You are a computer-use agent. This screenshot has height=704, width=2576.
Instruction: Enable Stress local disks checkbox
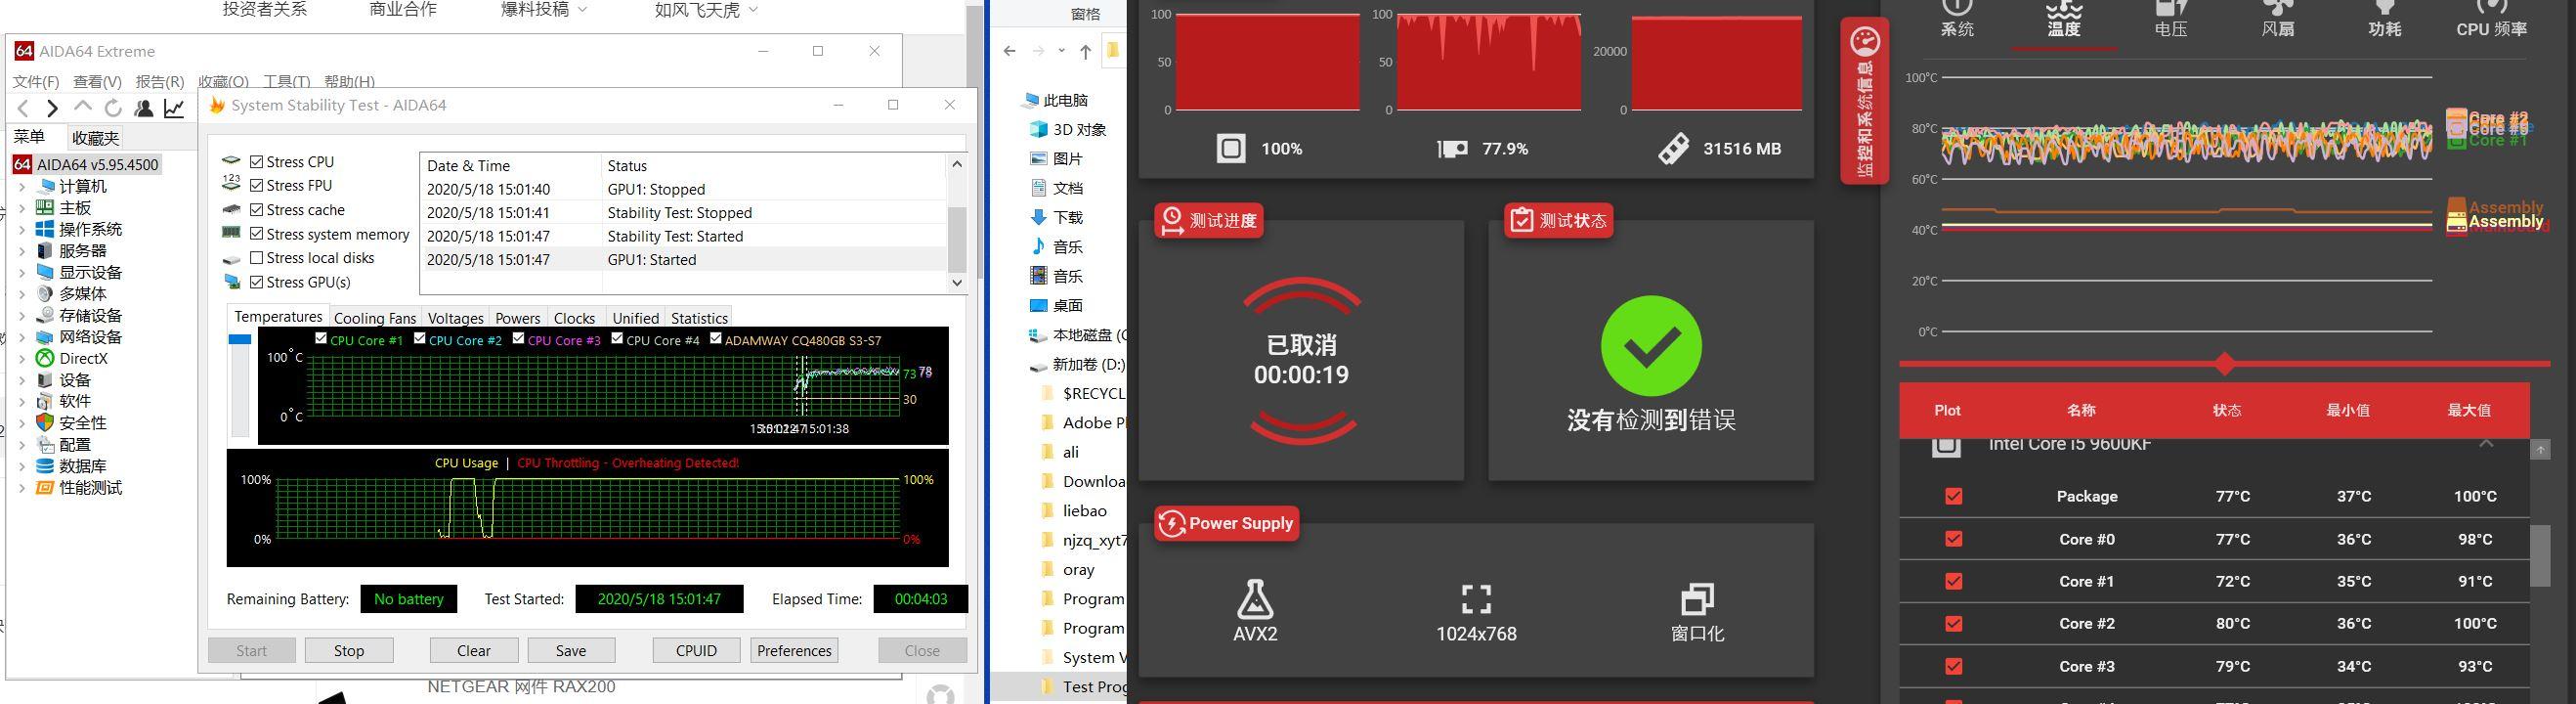tap(257, 258)
